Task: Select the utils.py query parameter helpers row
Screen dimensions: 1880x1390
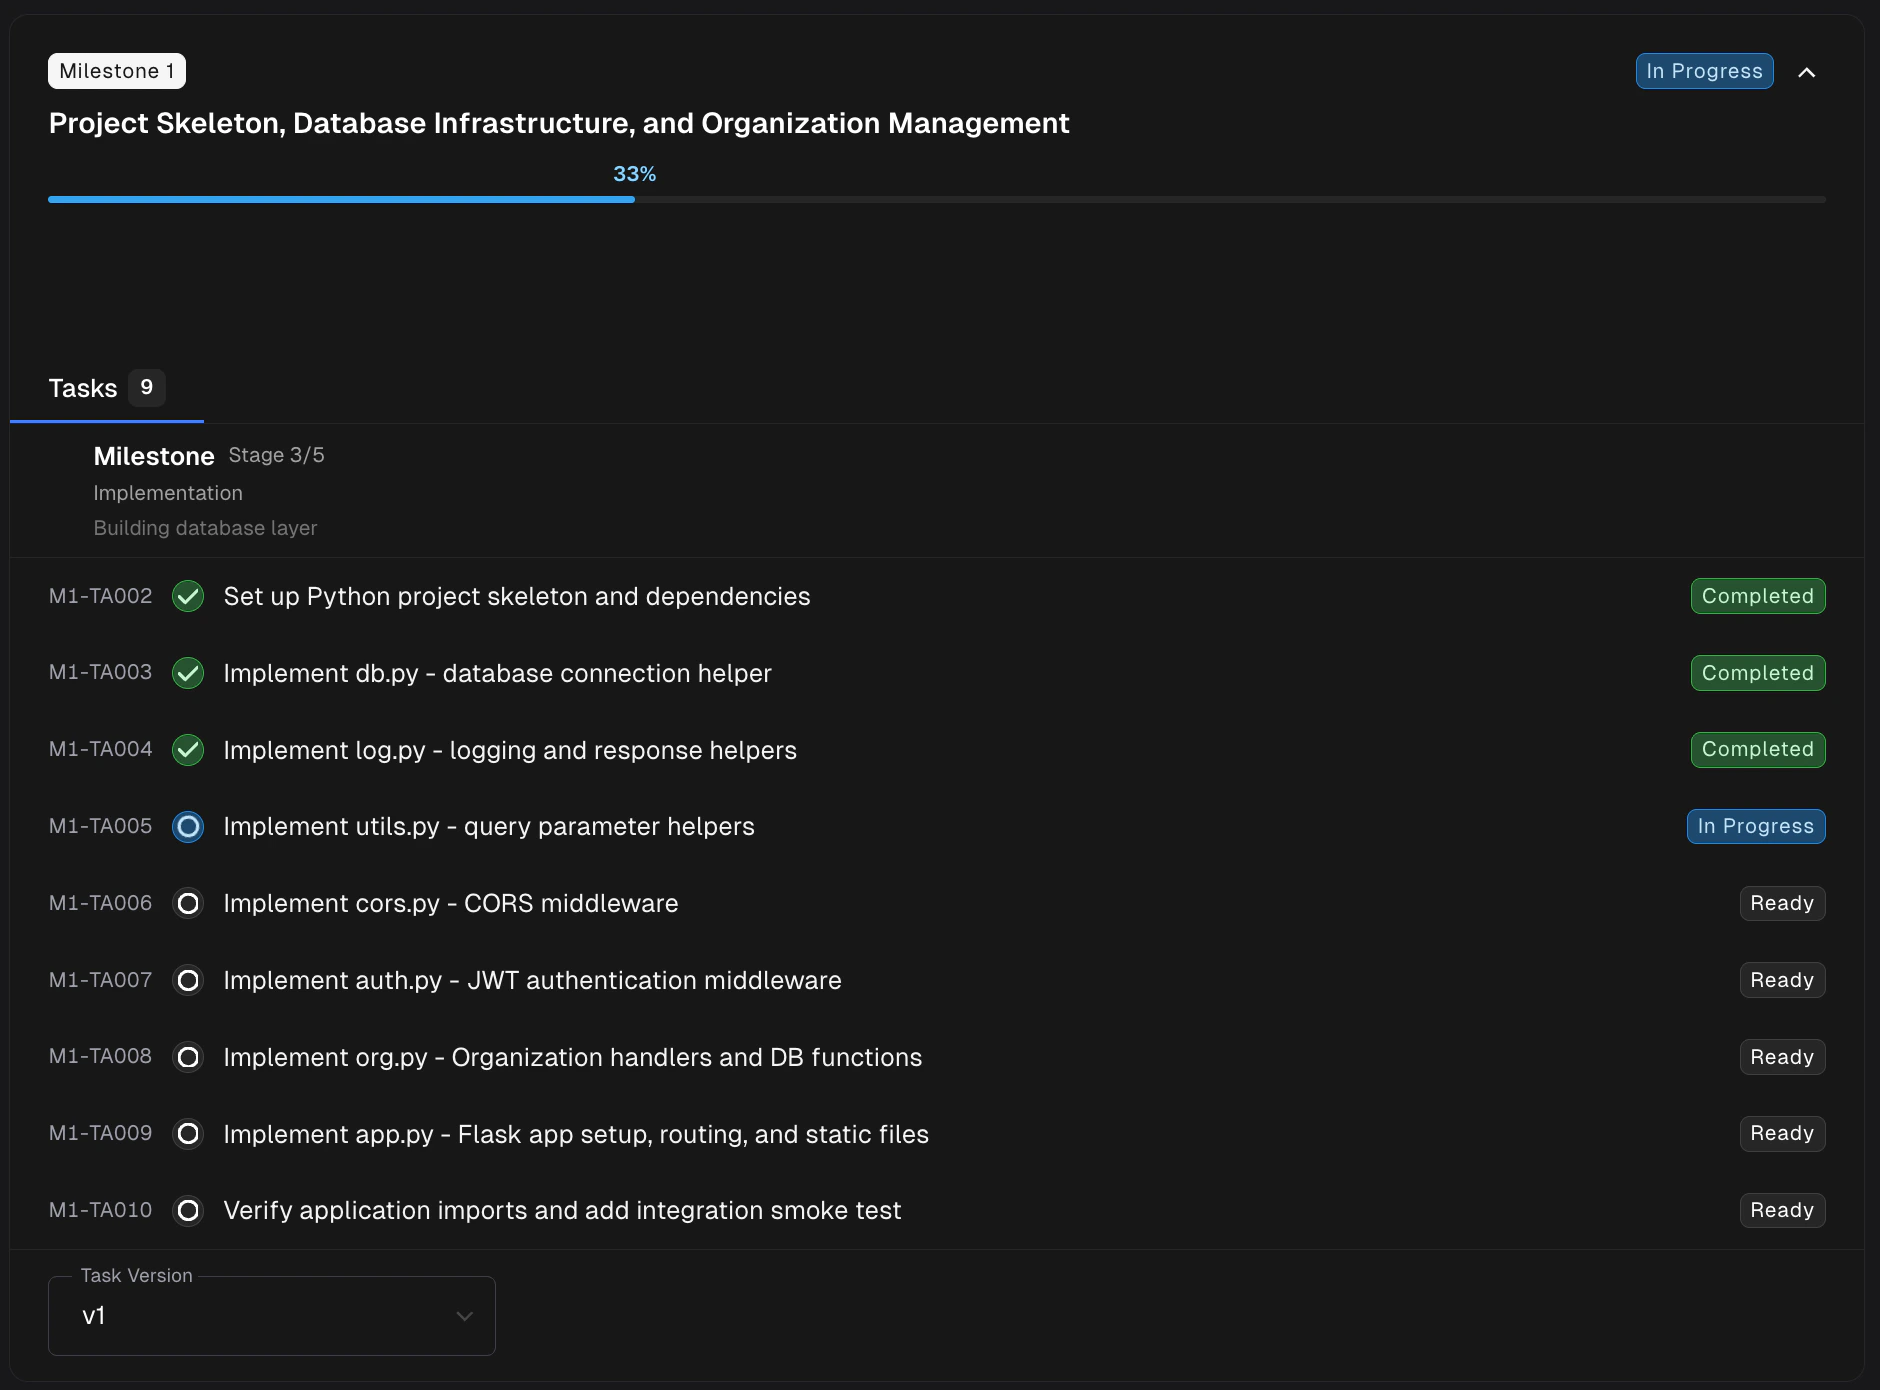Action: [489, 826]
